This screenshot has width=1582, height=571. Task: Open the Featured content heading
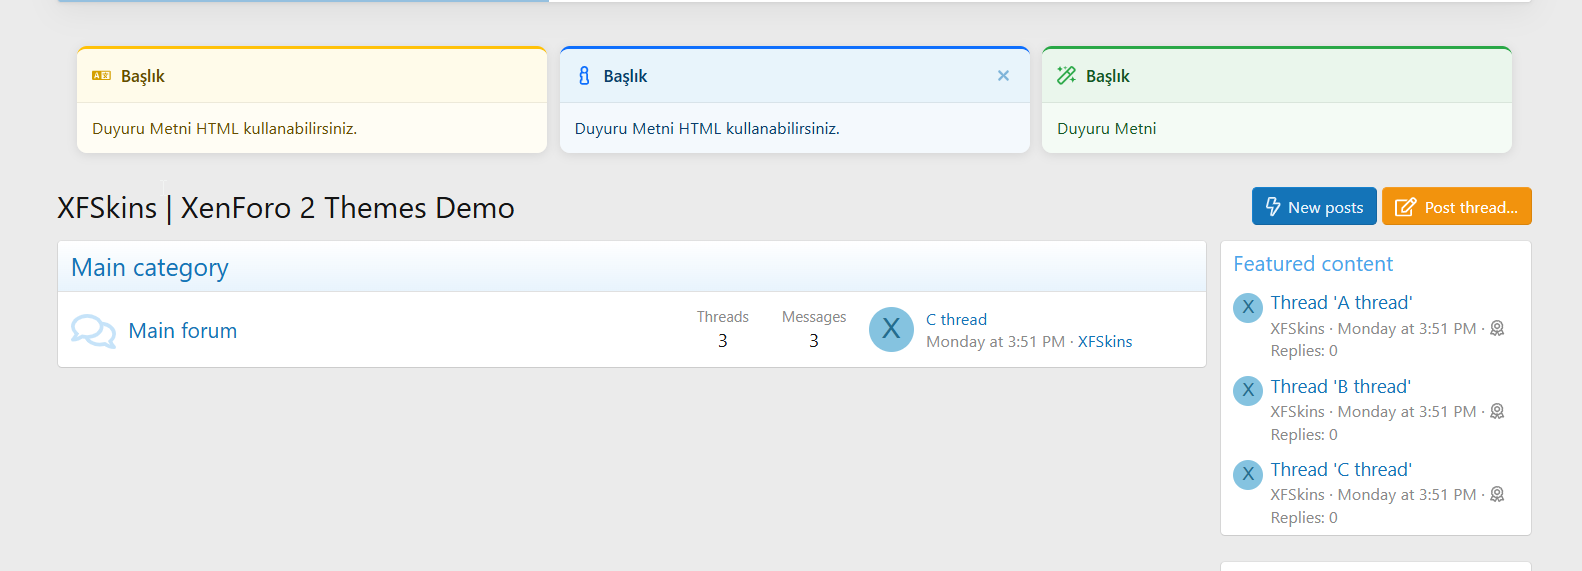(1312, 264)
